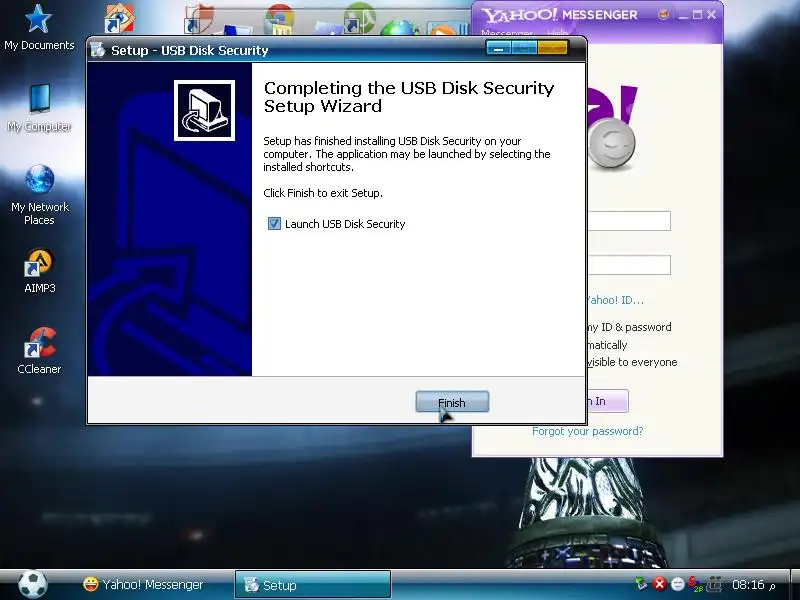Switch to Yahoo! Messenger taskbar button
The image size is (800, 600).
click(143, 584)
